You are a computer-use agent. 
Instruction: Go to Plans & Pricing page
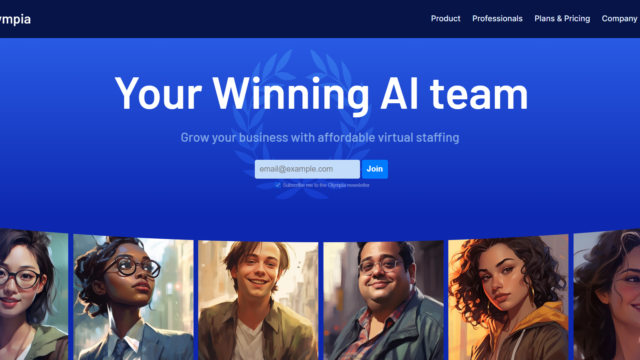click(562, 19)
